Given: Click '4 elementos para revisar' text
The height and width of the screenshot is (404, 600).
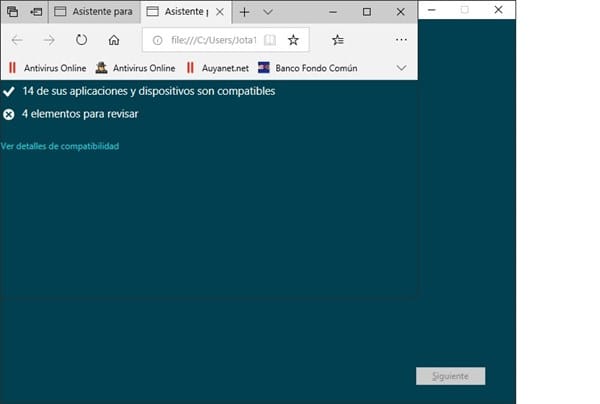Looking at the screenshot, I should pyautogui.click(x=80, y=114).
